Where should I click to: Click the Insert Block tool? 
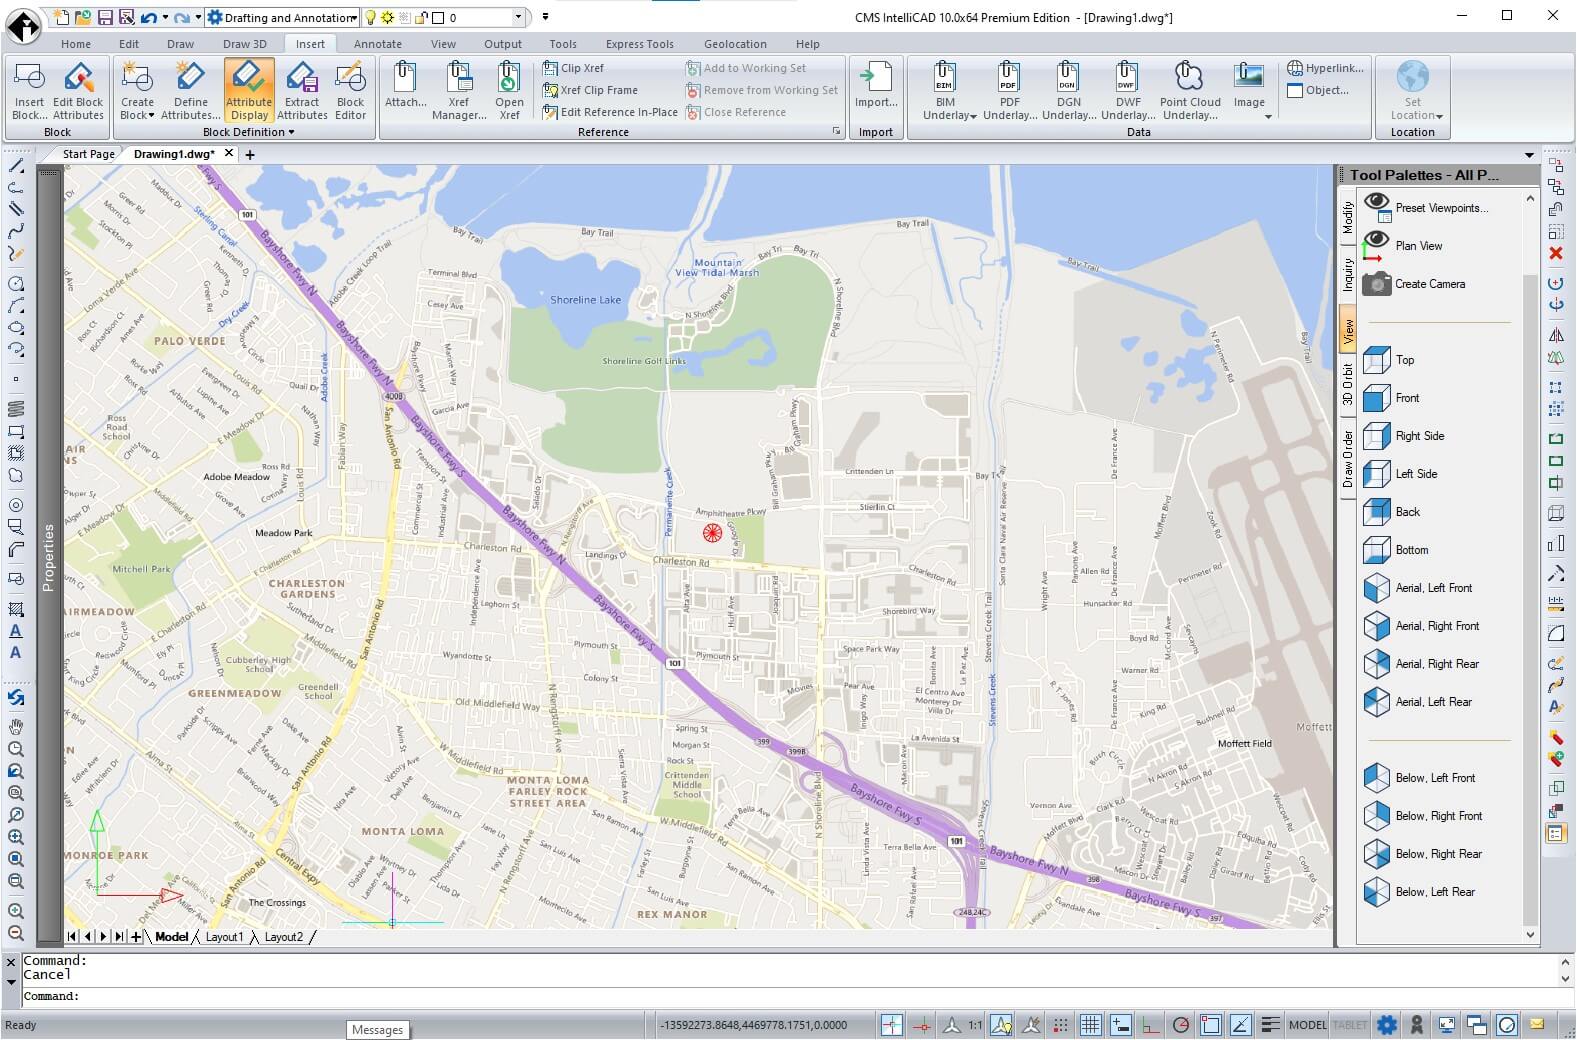[x=29, y=90]
